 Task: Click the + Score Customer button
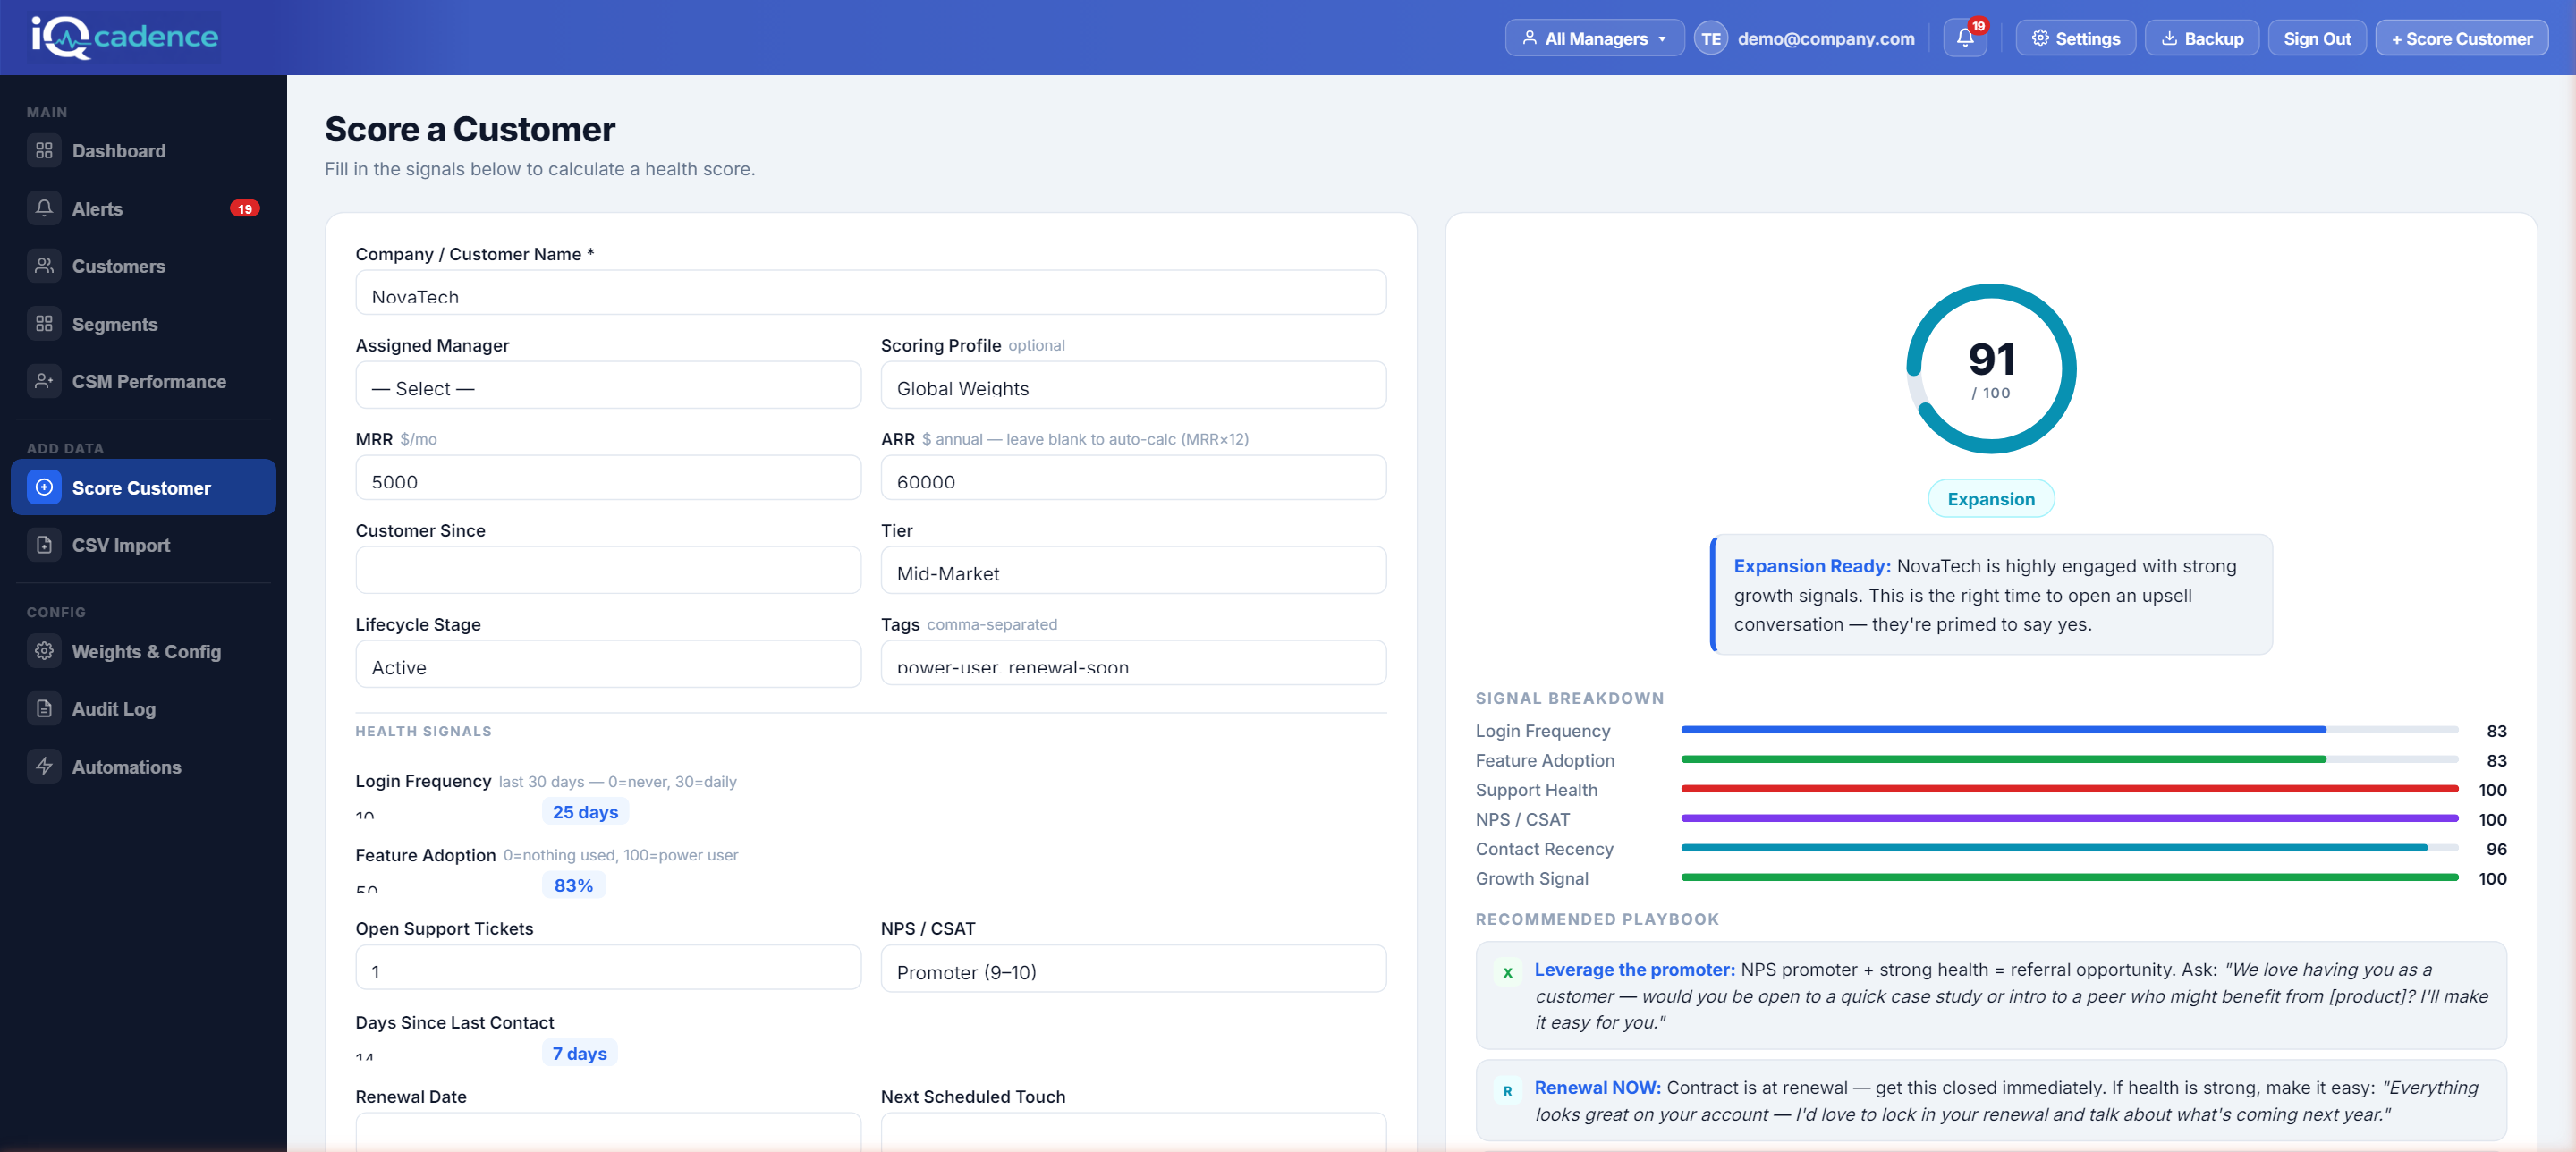tap(2461, 38)
